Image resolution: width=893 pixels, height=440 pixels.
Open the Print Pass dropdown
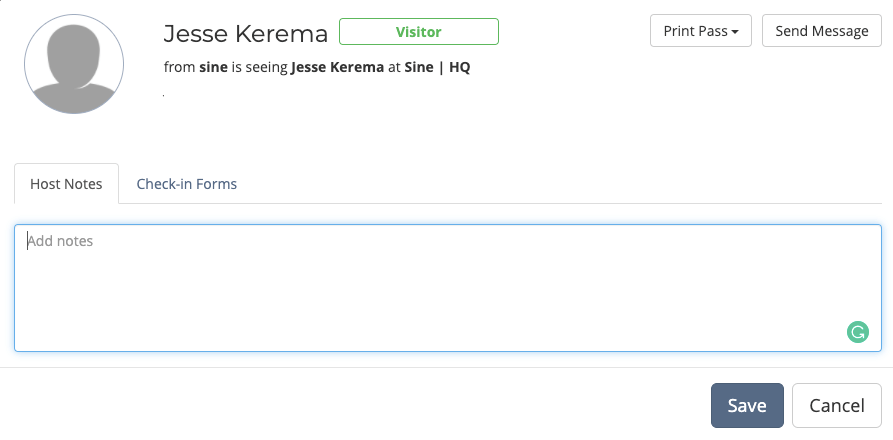pos(701,31)
